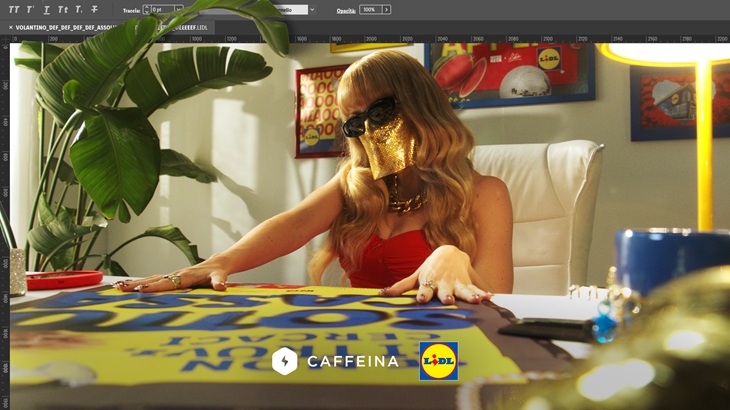This screenshot has width=730, height=410.
Task: Toggle Underline text style
Action: pos(47,10)
